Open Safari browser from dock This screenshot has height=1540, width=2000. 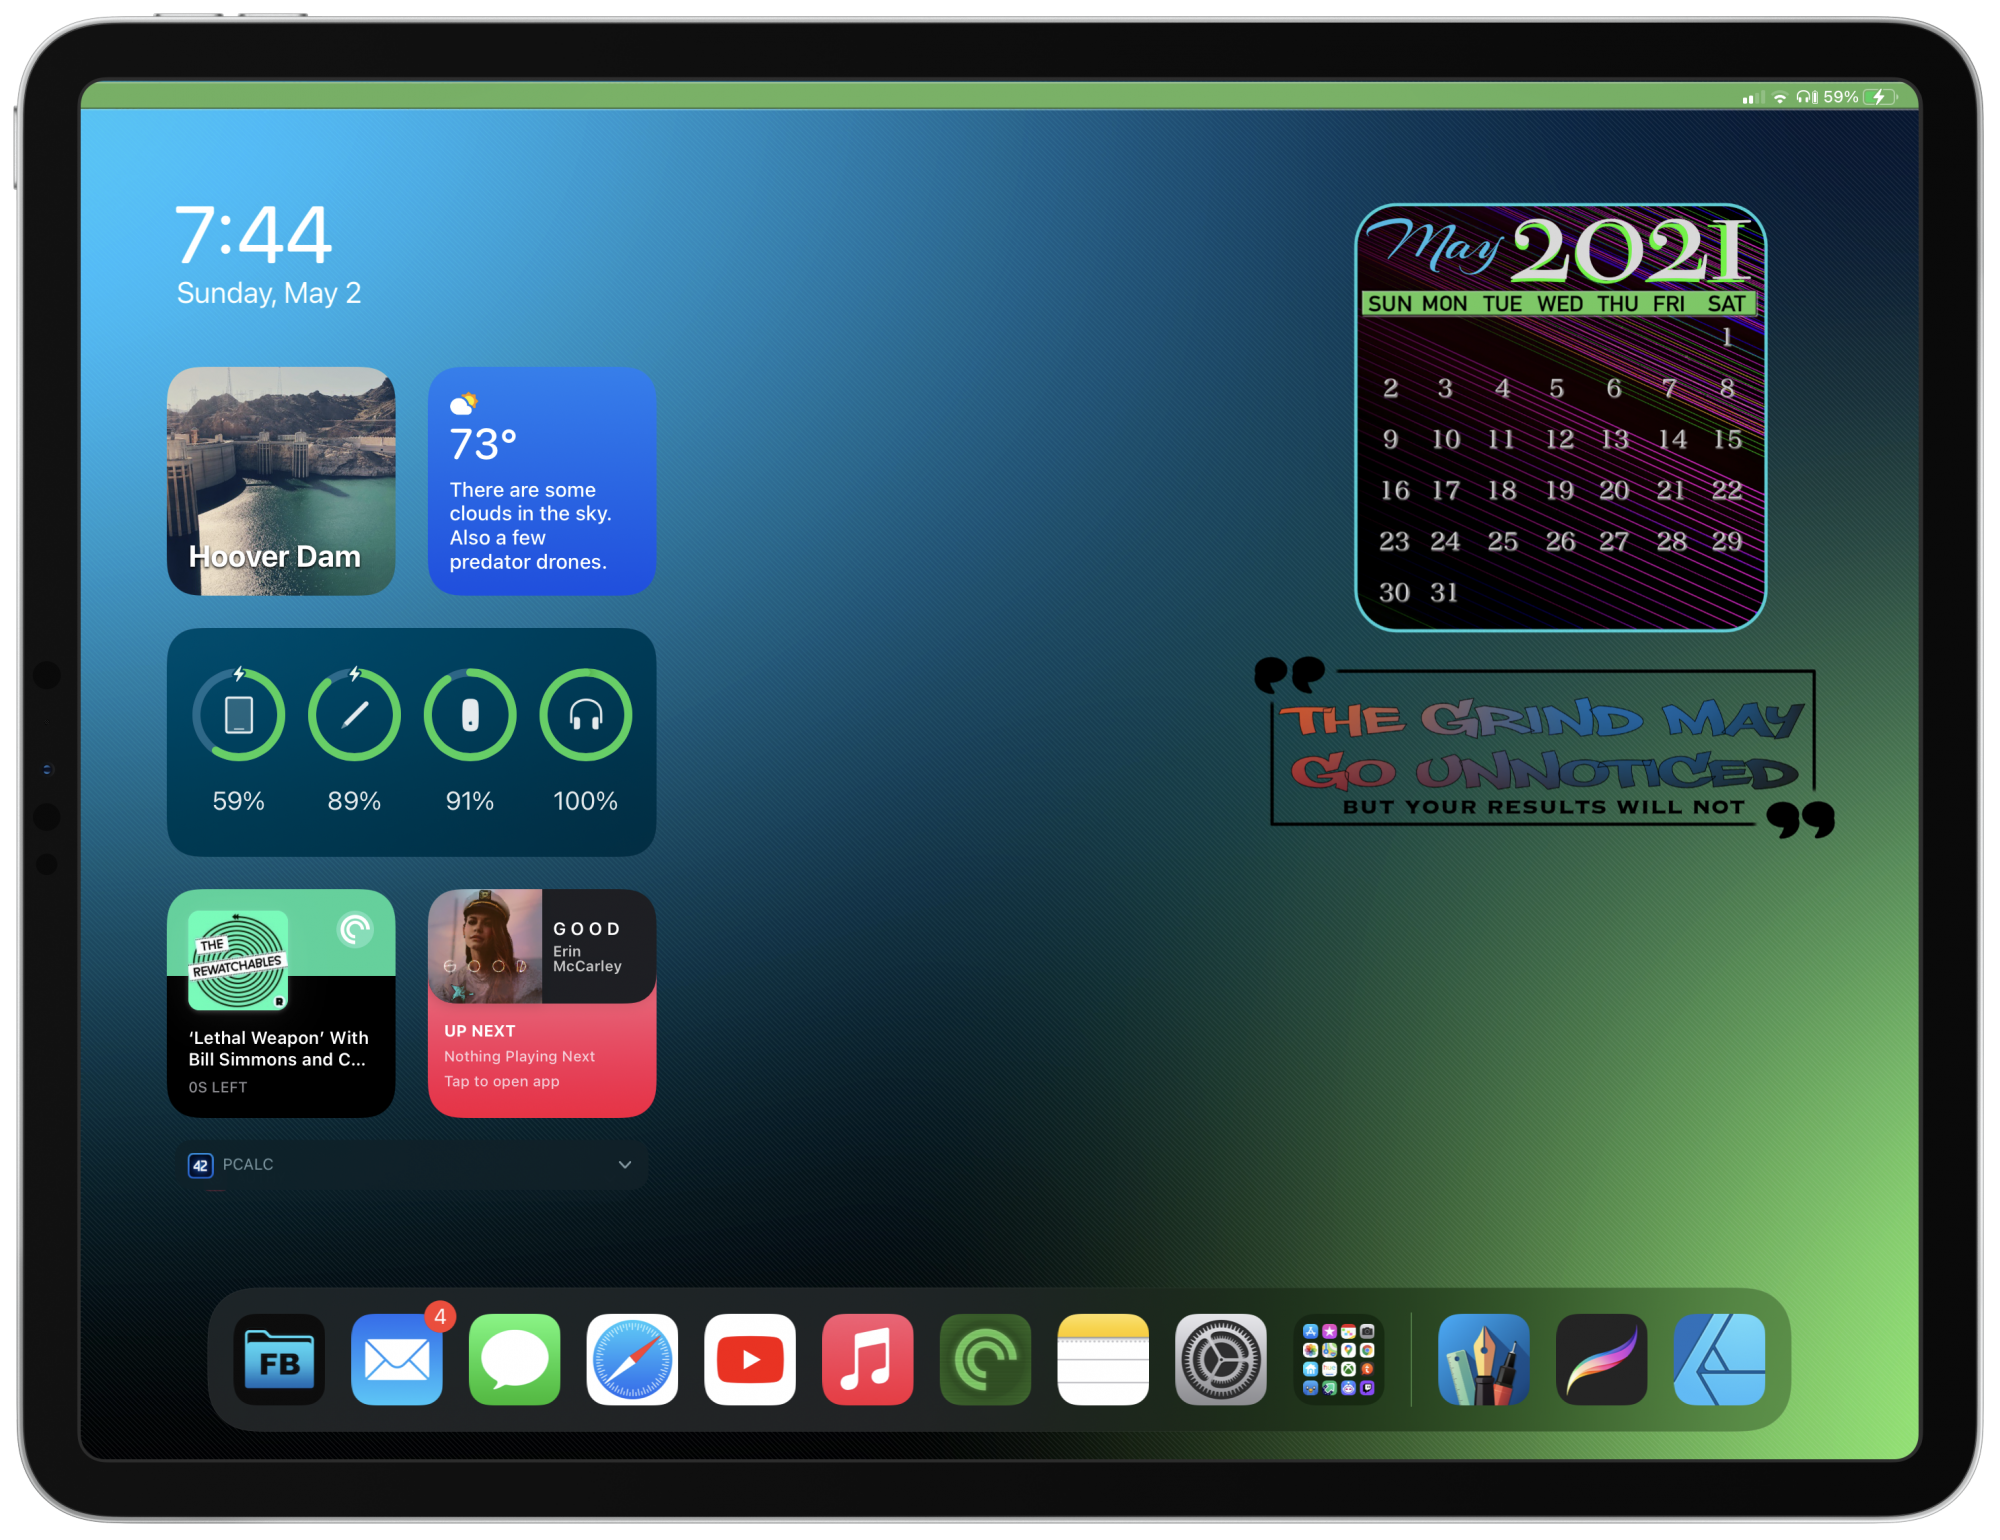(632, 1360)
